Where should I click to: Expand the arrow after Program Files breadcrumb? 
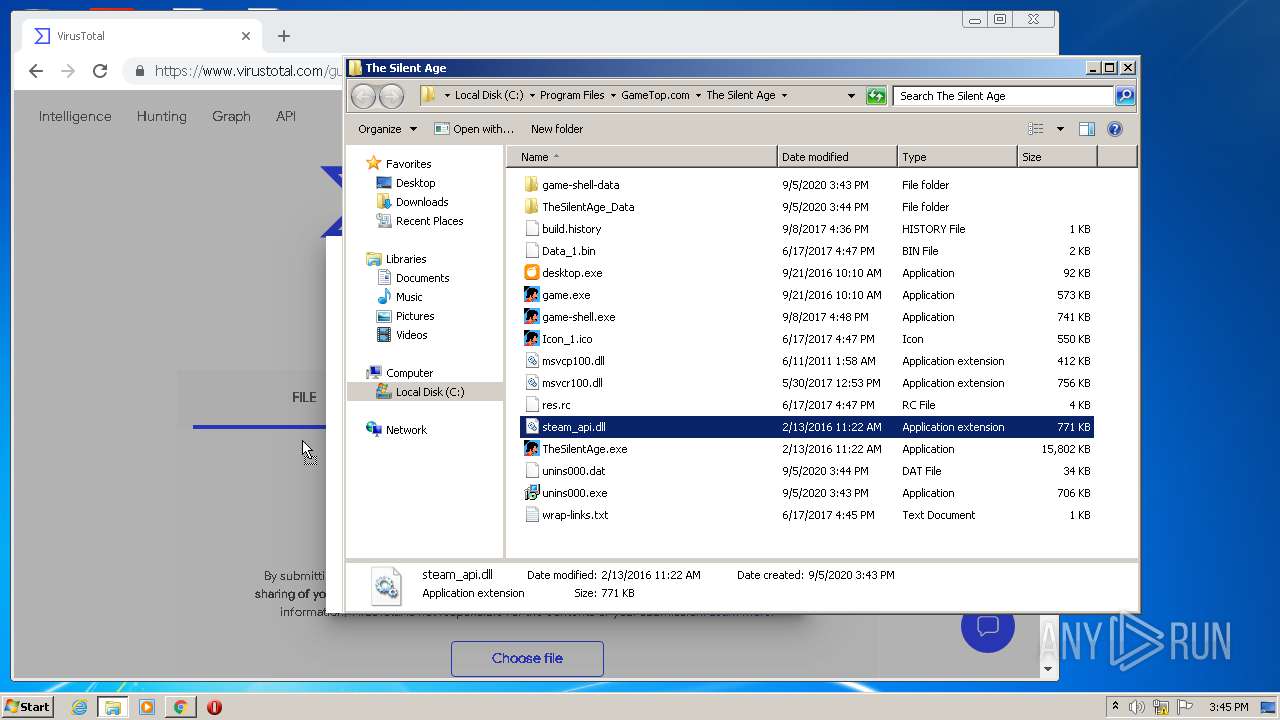pyautogui.click(x=613, y=96)
